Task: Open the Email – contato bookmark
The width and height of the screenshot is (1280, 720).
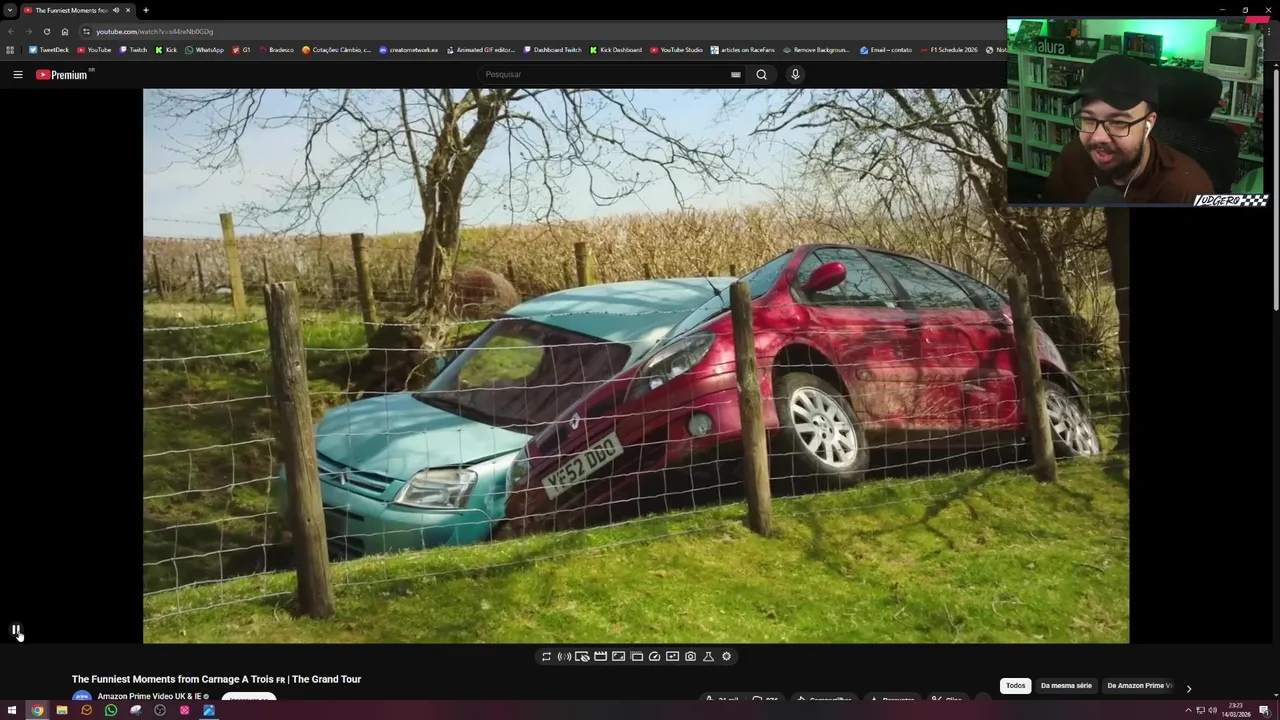Action: (886, 50)
